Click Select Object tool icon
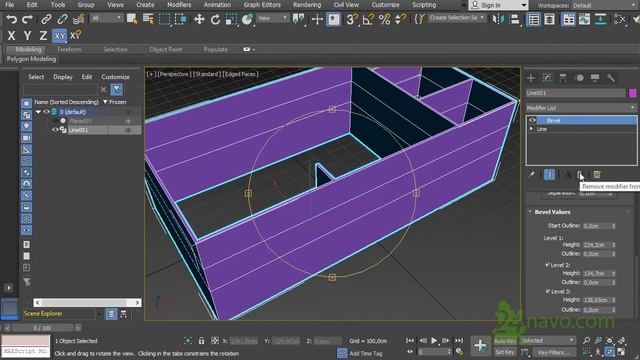Viewport: 640px width, 360px height. (132, 19)
